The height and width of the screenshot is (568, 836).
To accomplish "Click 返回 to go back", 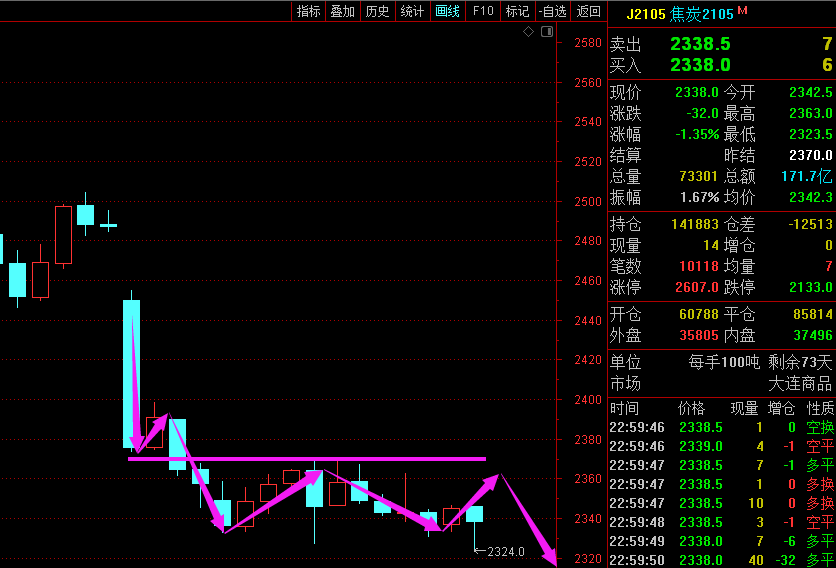I will pos(589,12).
